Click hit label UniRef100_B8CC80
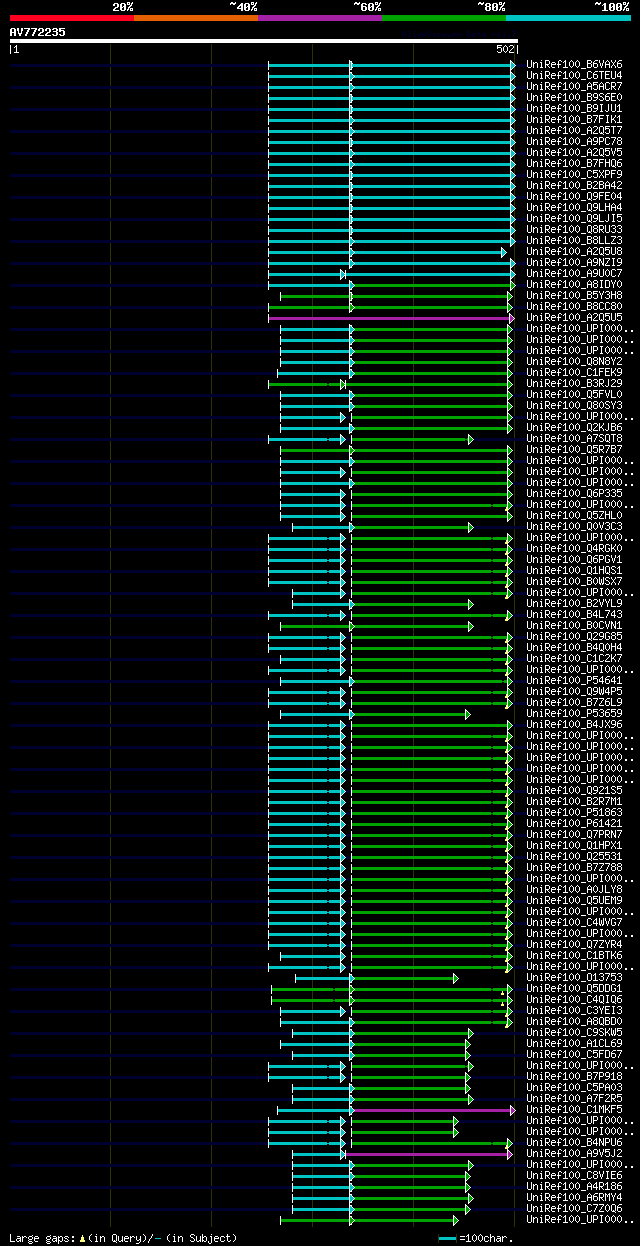Viewport: 640px width, 1246px height. pos(574,306)
